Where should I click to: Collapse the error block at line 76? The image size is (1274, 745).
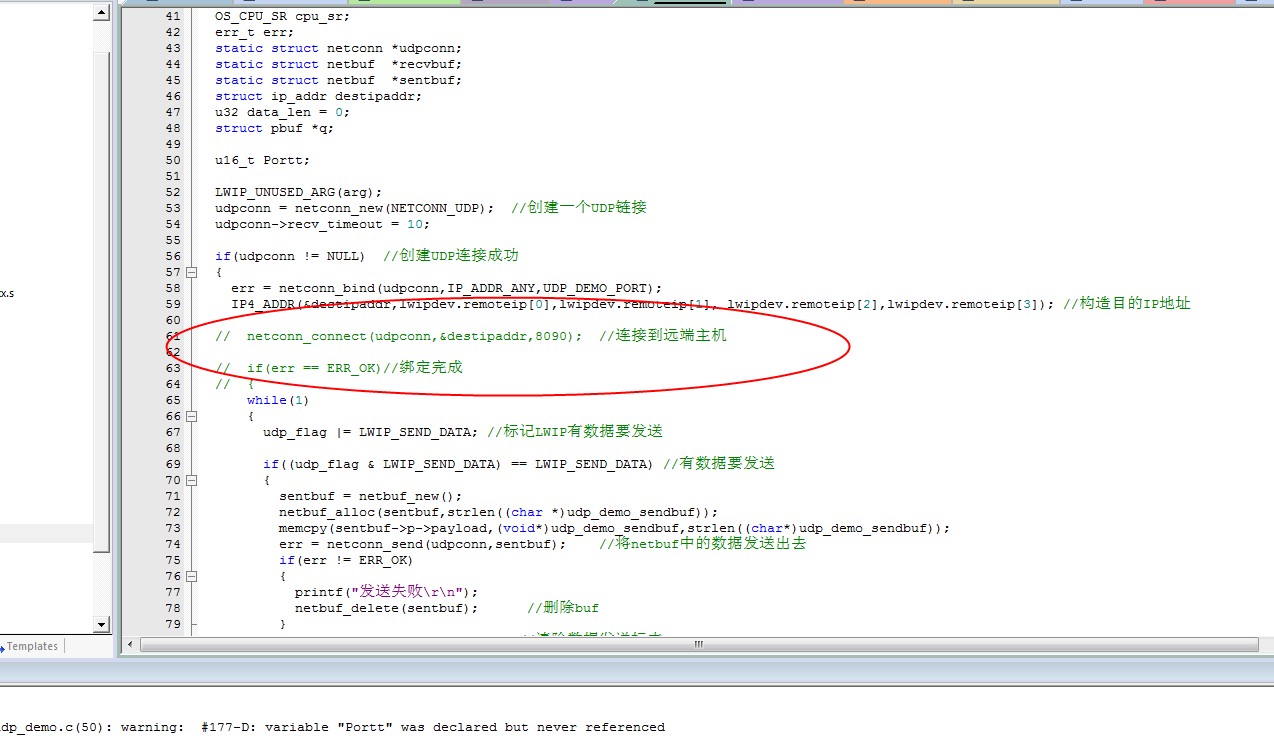(191, 576)
